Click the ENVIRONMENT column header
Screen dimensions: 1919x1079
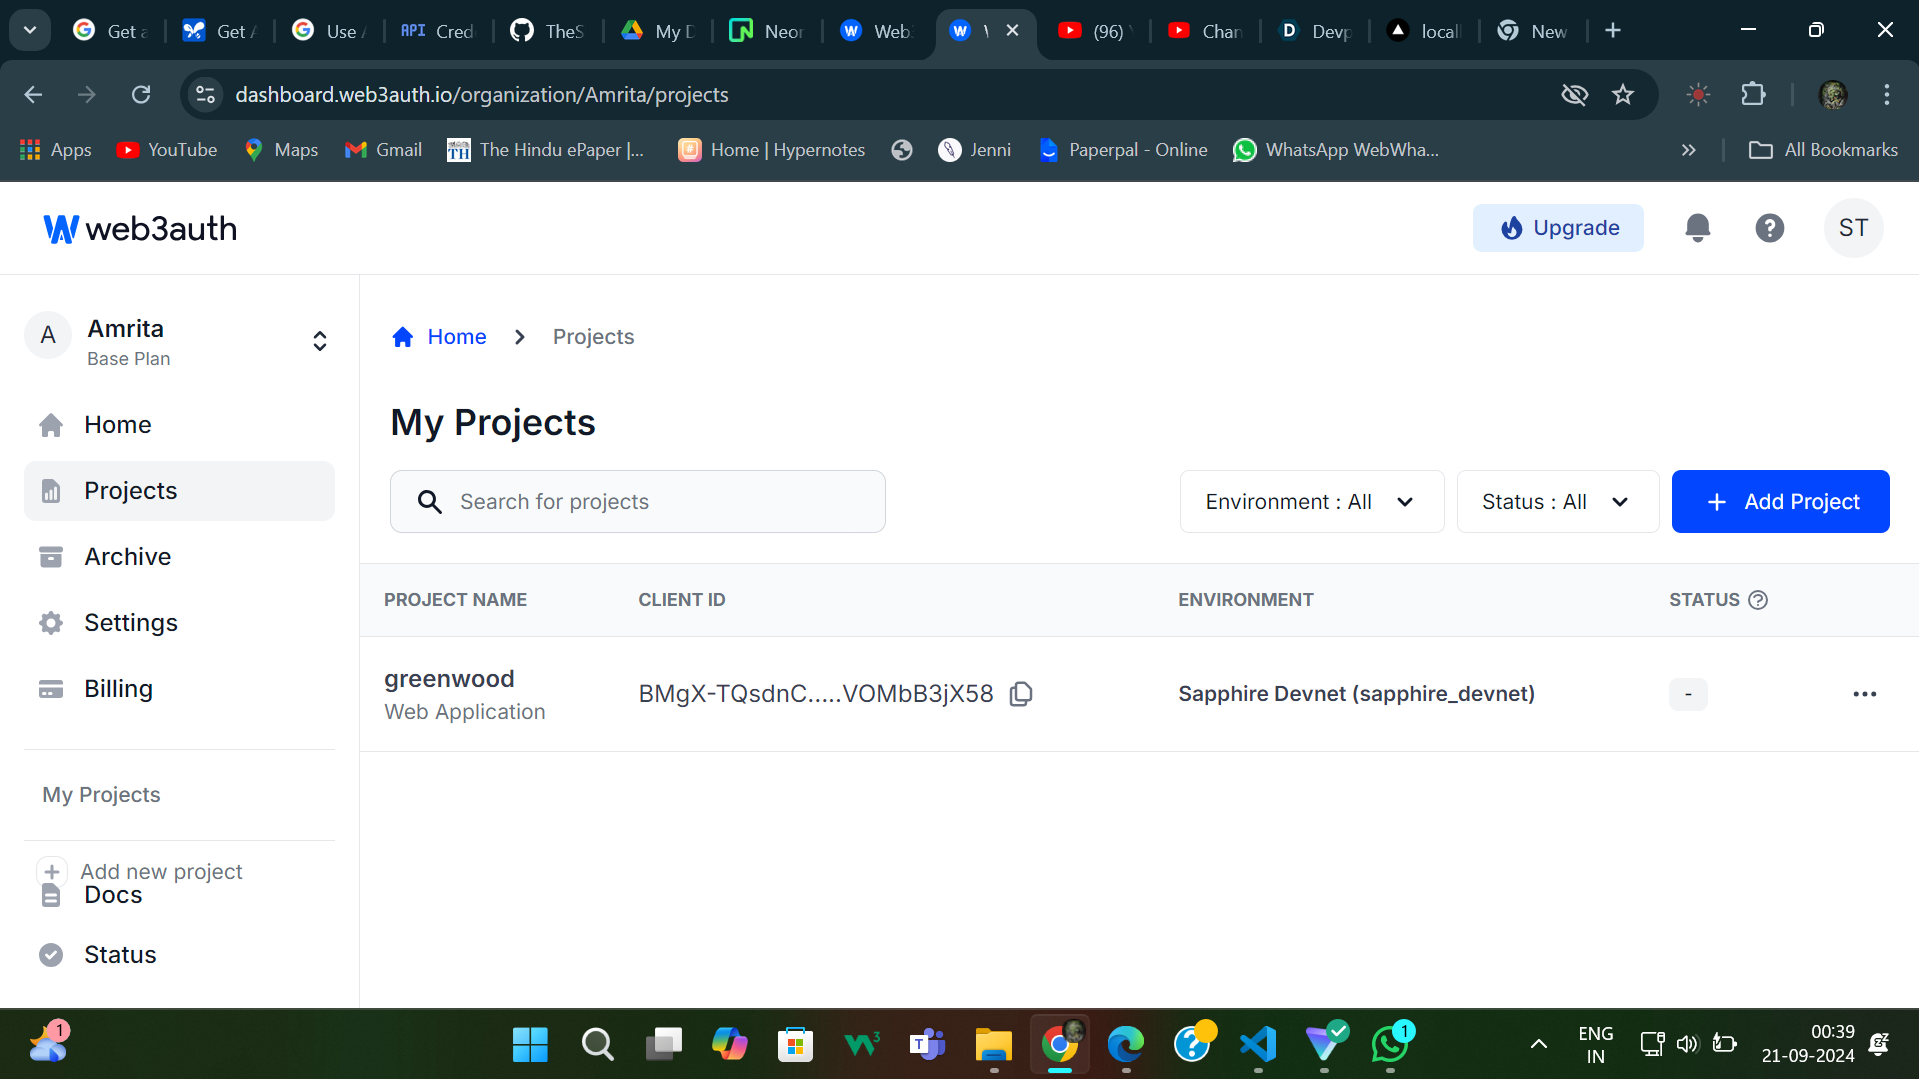[1245, 600]
